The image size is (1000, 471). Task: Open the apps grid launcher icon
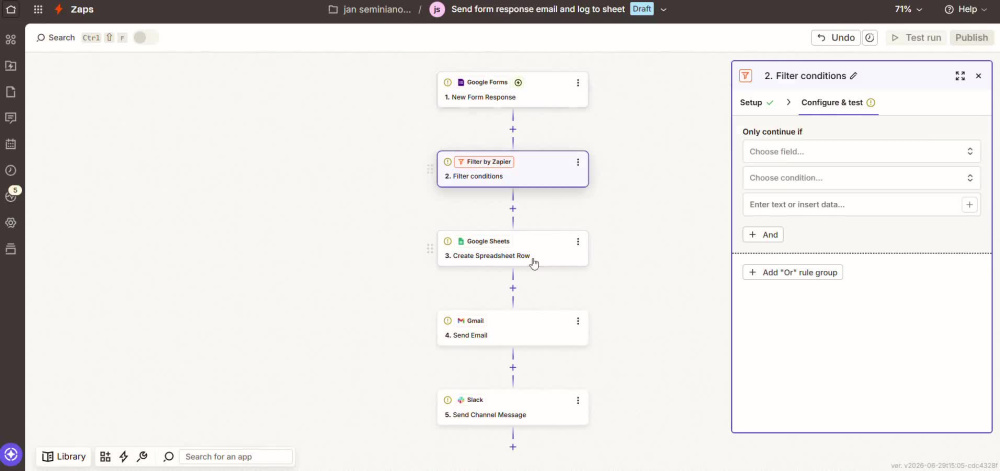pyautogui.click(x=38, y=10)
